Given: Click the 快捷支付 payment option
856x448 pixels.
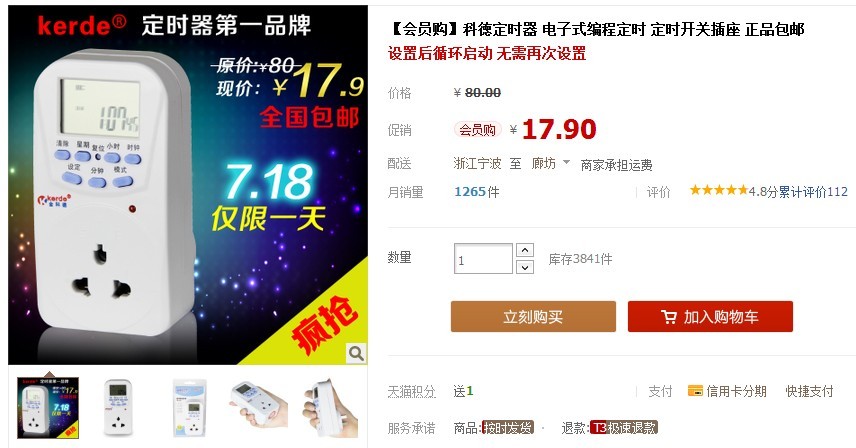Looking at the screenshot, I should pyautogui.click(x=809, y=391).
